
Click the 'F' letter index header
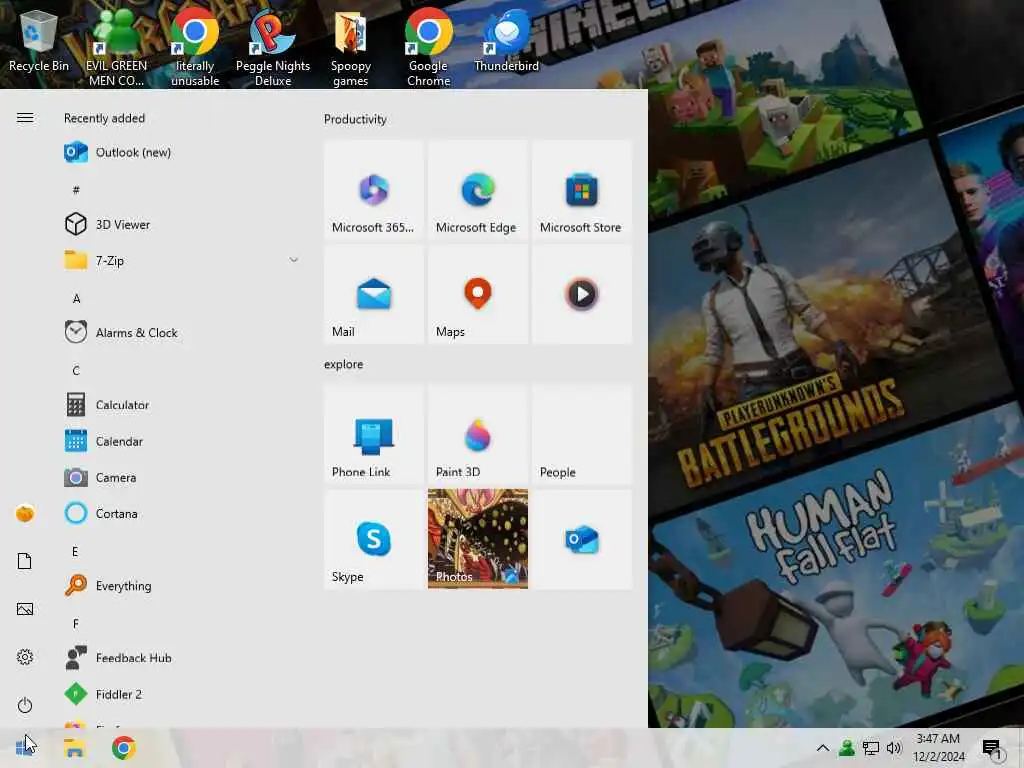point(76,624)
